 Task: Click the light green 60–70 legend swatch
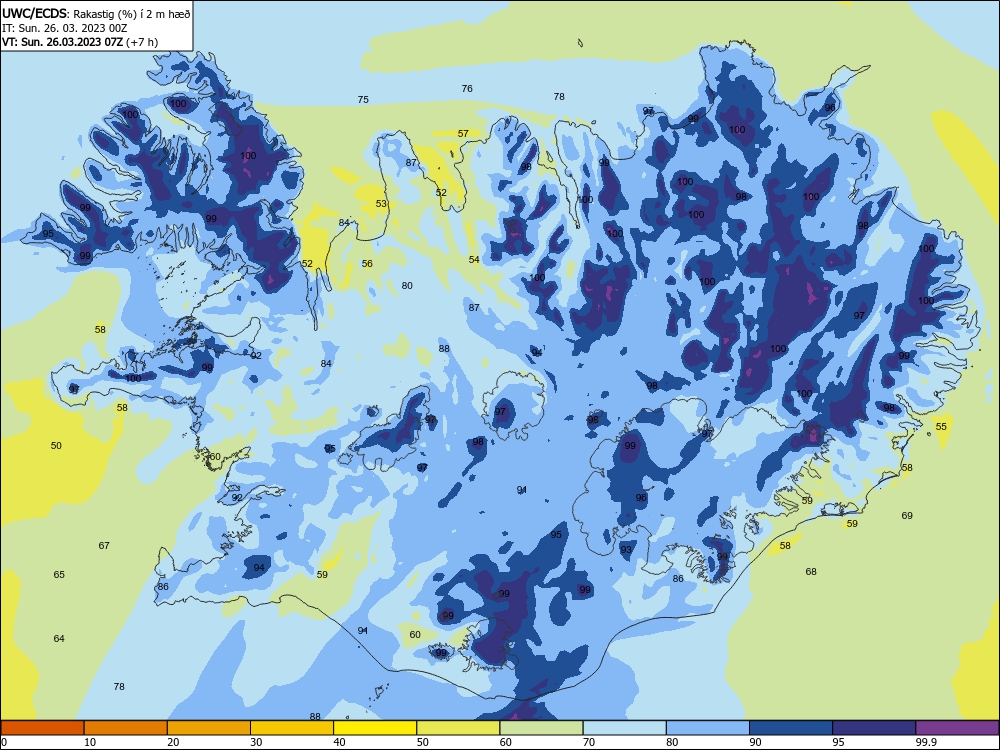(x=541, y=728)
